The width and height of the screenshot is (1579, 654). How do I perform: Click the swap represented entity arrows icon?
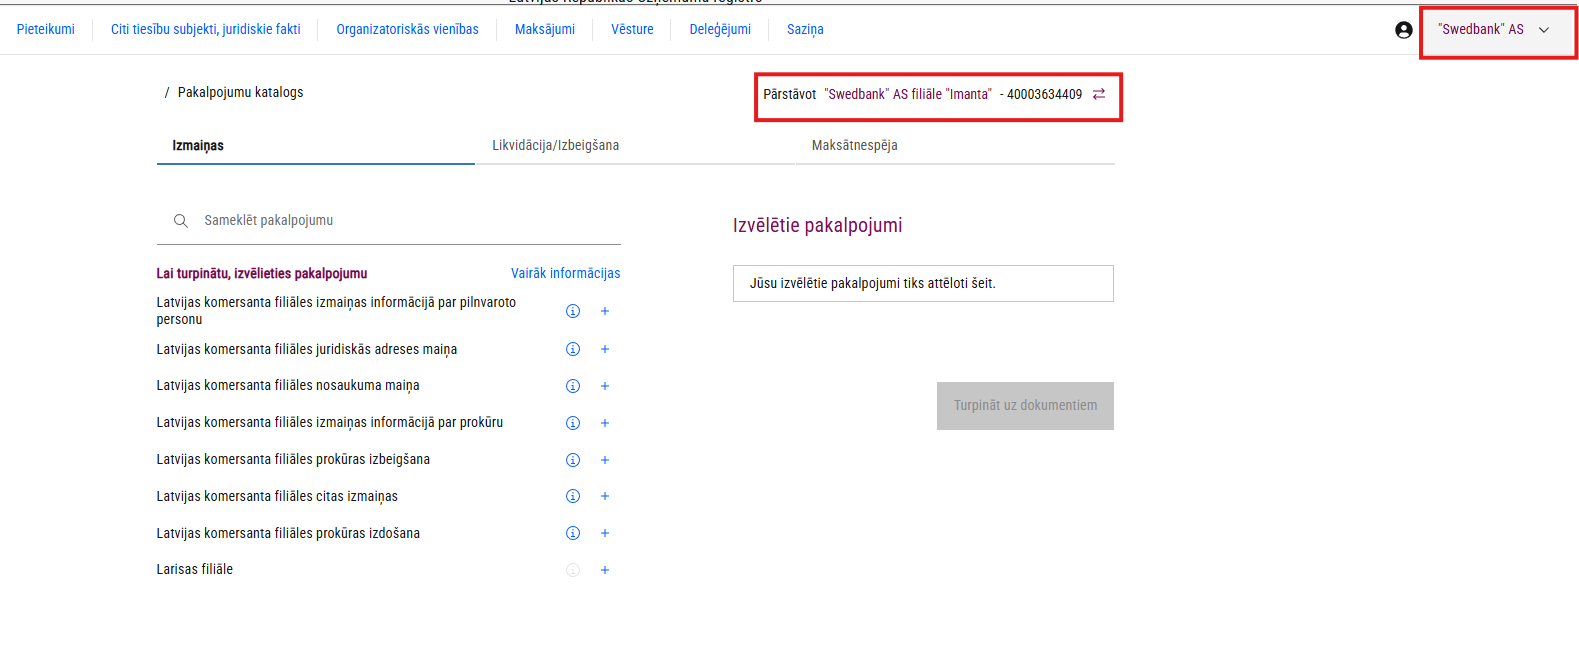pos(1099,94)
